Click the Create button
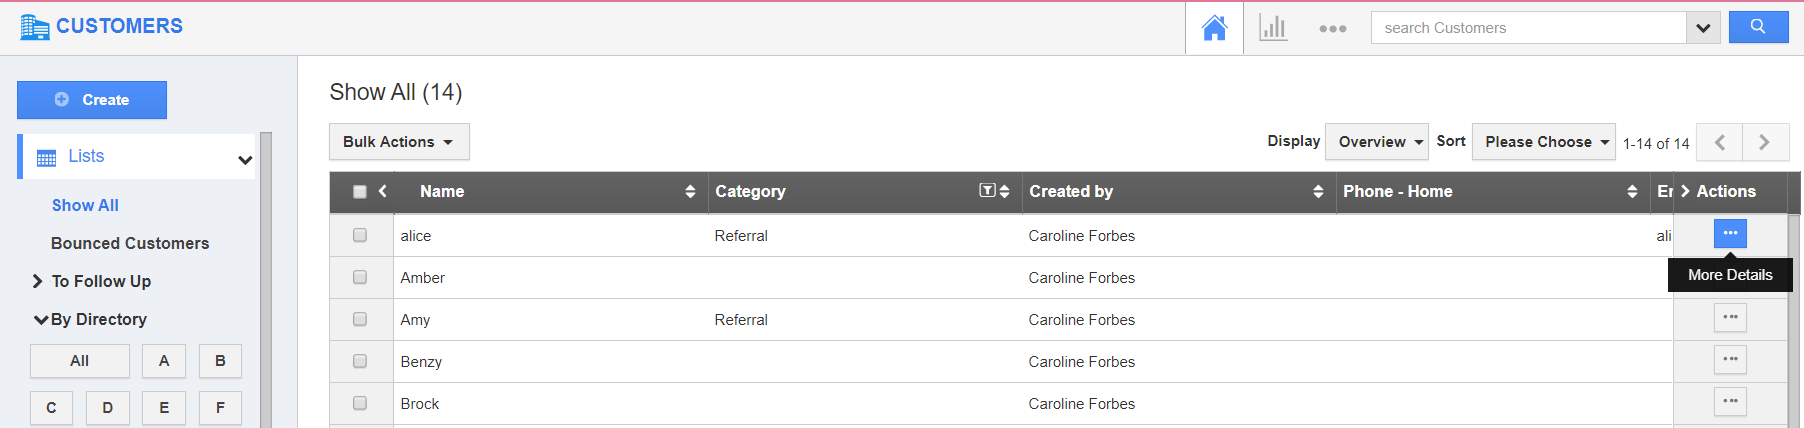The height and width of the screenshot is (428, 1804). (92, 100)
